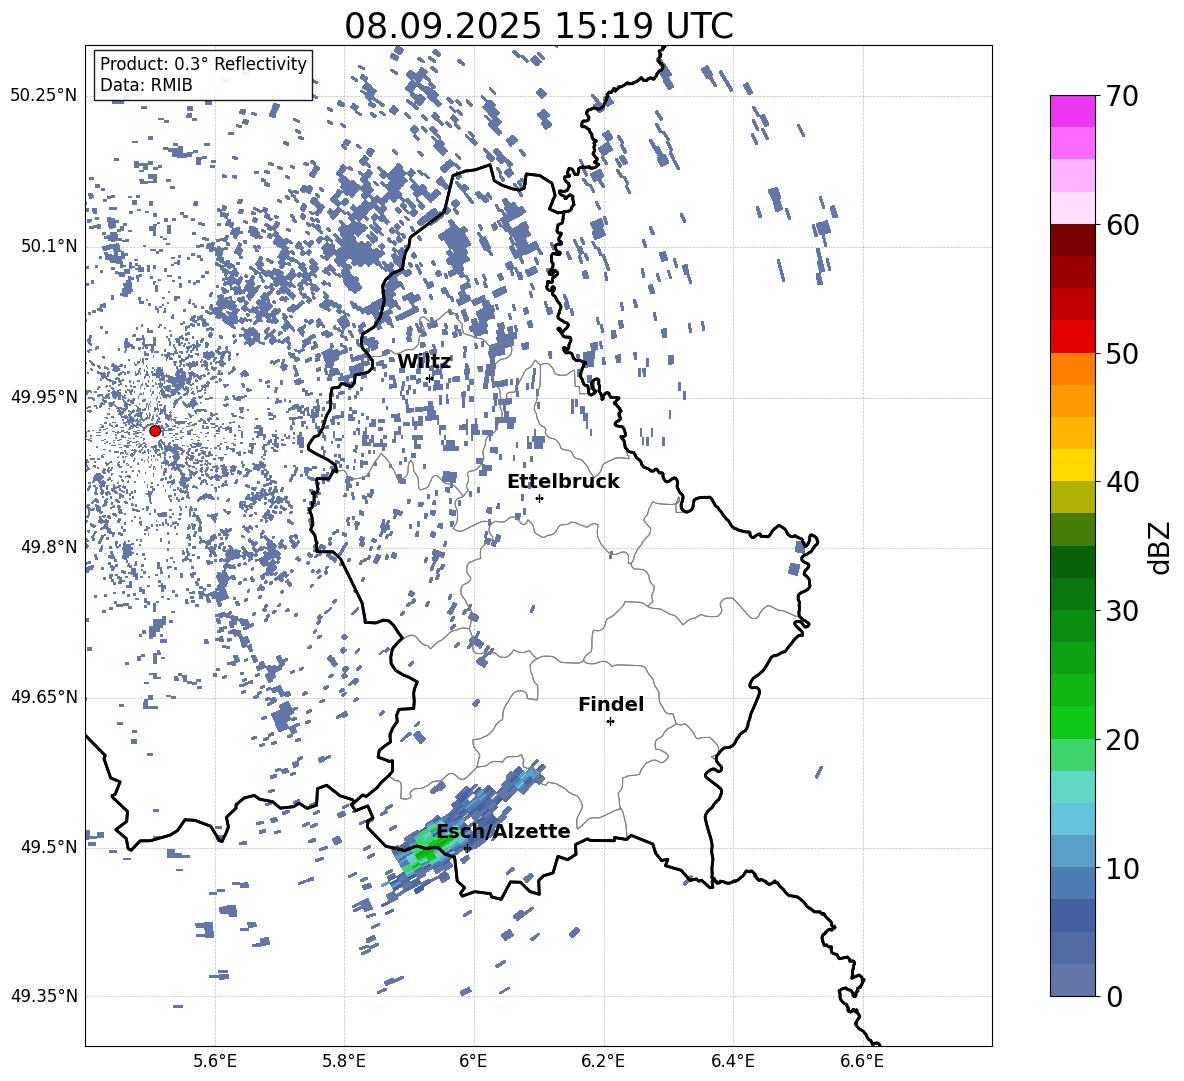This screenshot has height=1081, width=1184.
Task: Click the Esch/Alzette station cross marker
Action: [467, 848]
